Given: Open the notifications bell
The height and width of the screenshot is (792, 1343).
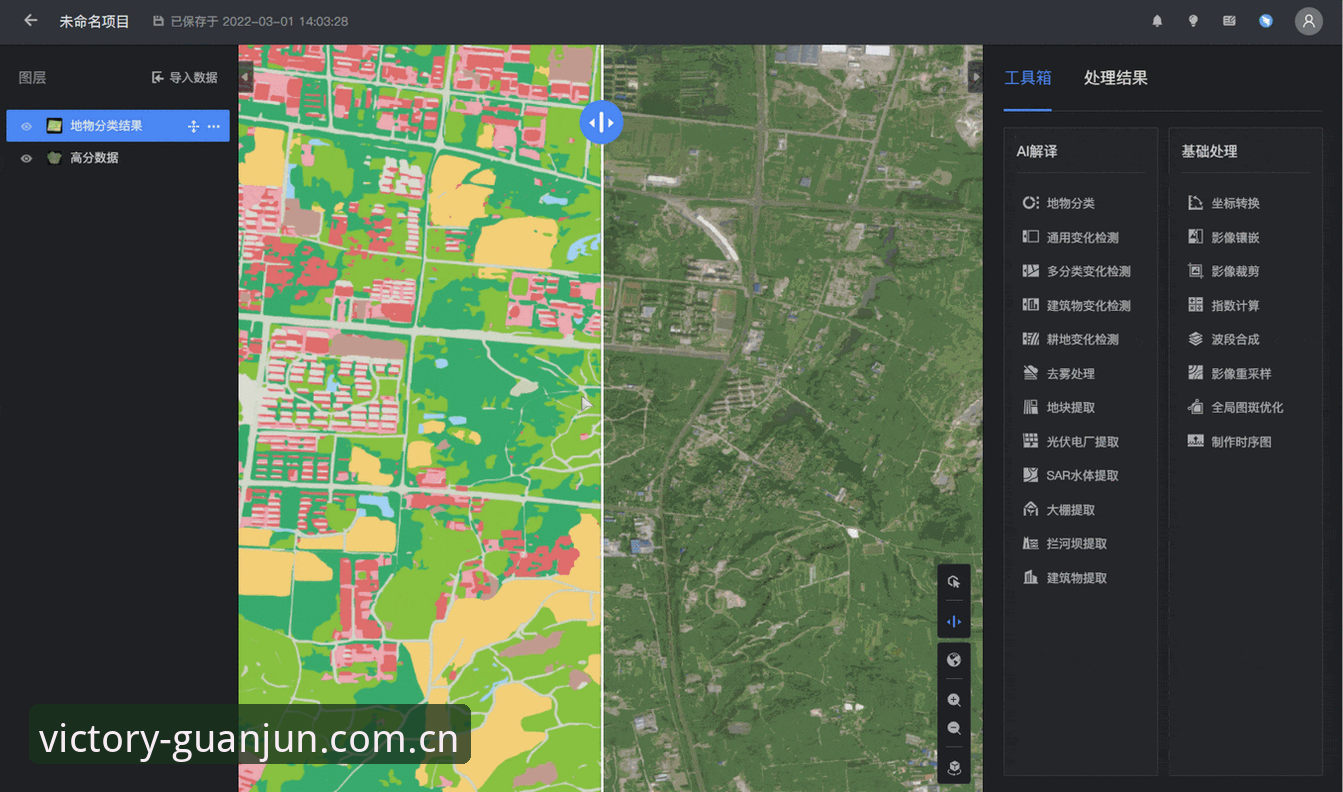Looking at the screenshot, I should tap(1157, 21).
